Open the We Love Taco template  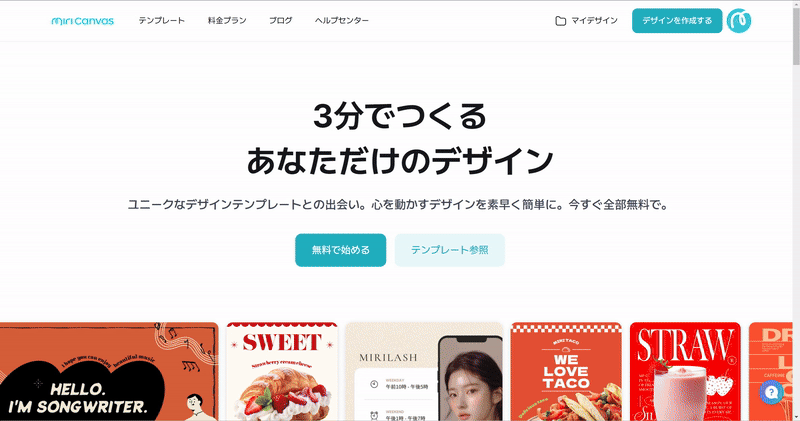[566, 372]
